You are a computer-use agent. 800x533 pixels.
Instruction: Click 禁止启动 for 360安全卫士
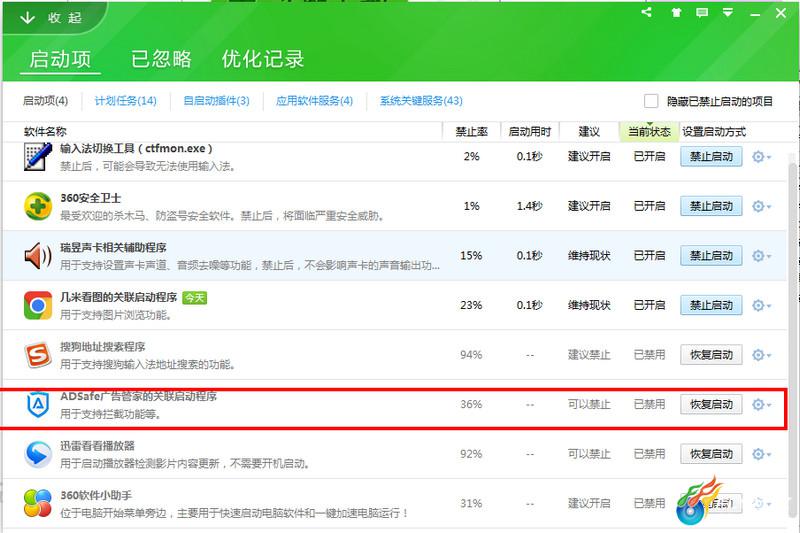(x=711, y=206)
